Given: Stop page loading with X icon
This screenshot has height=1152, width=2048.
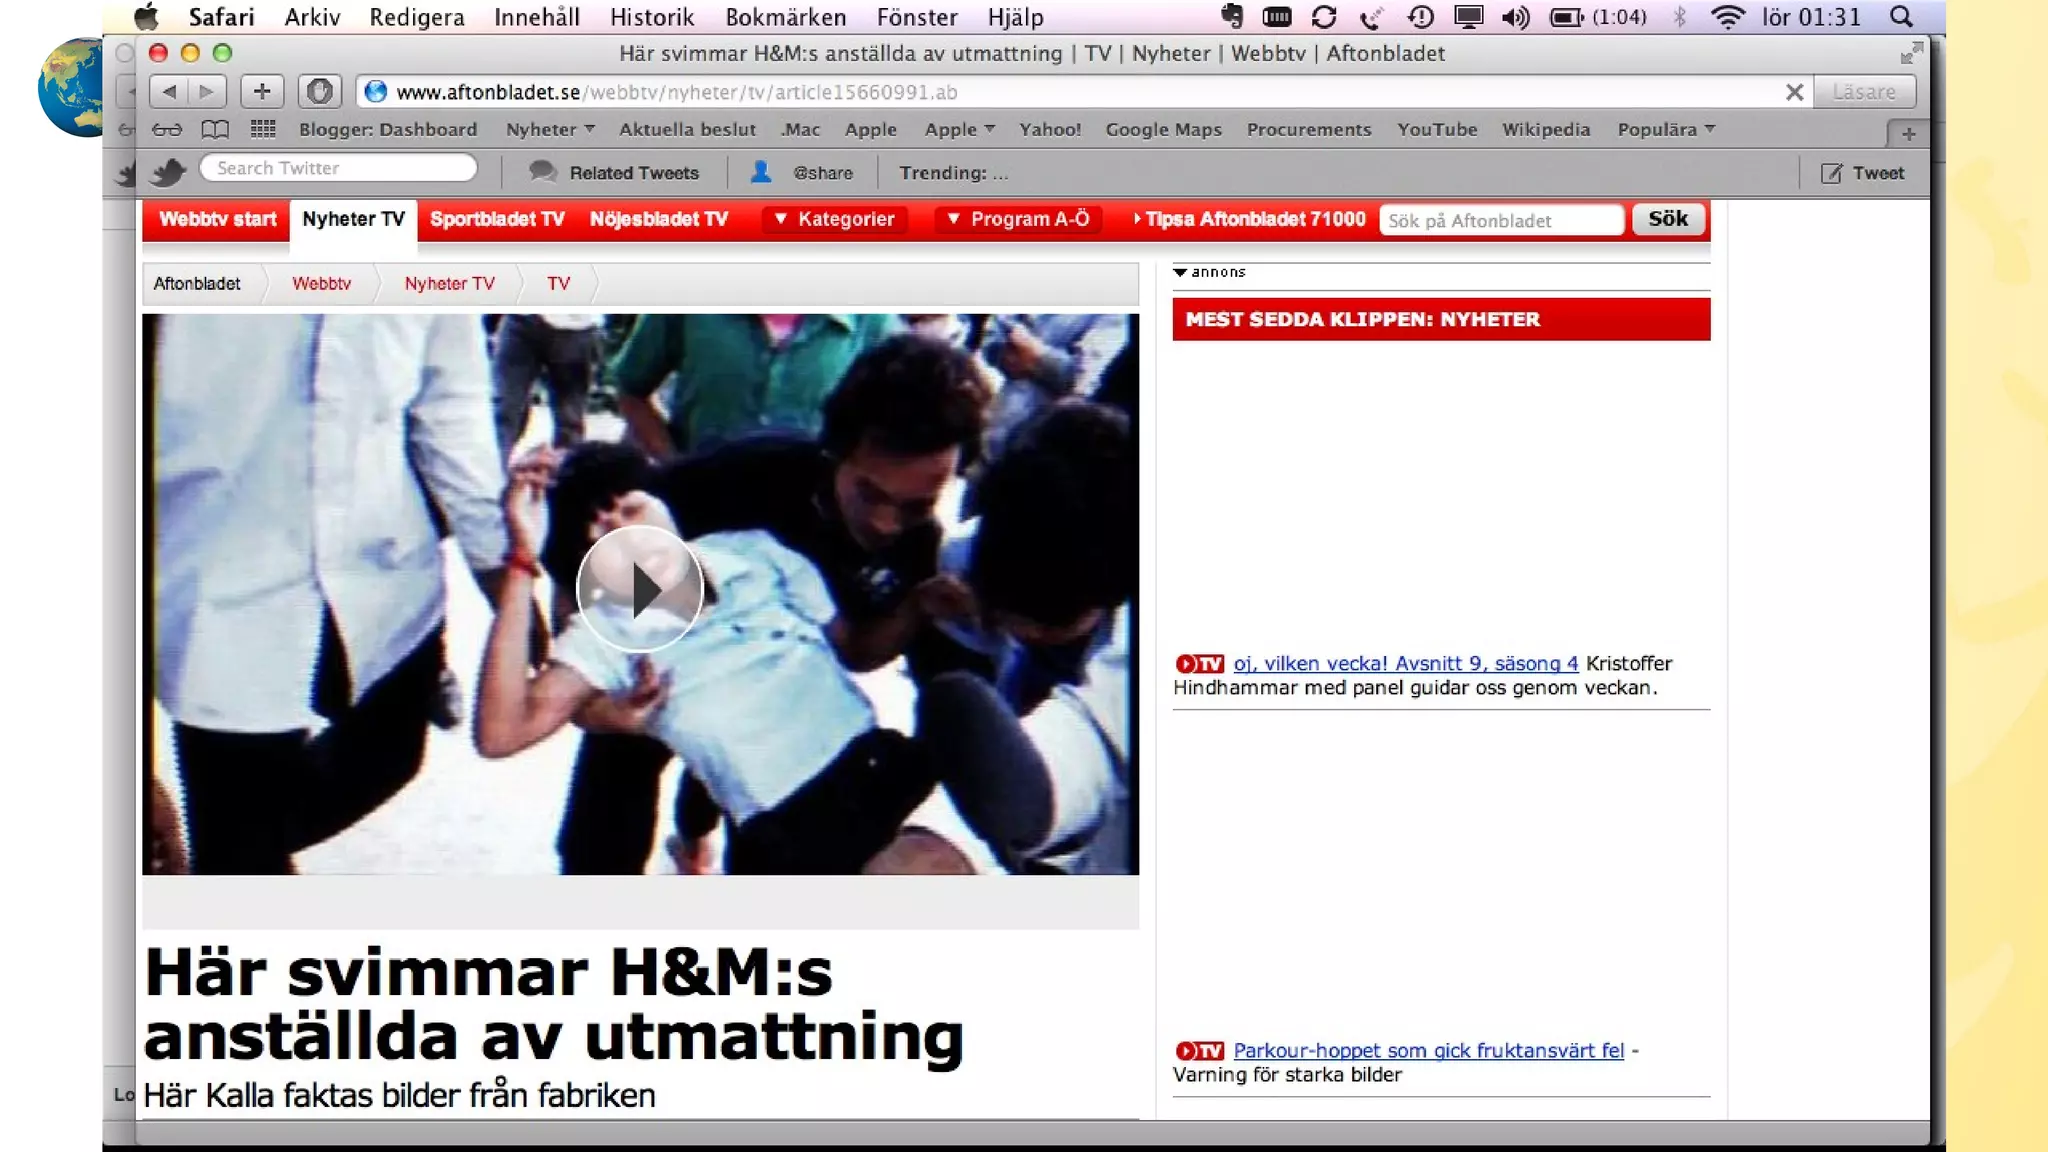Looking at the screenshot, I should (1794, 92).
